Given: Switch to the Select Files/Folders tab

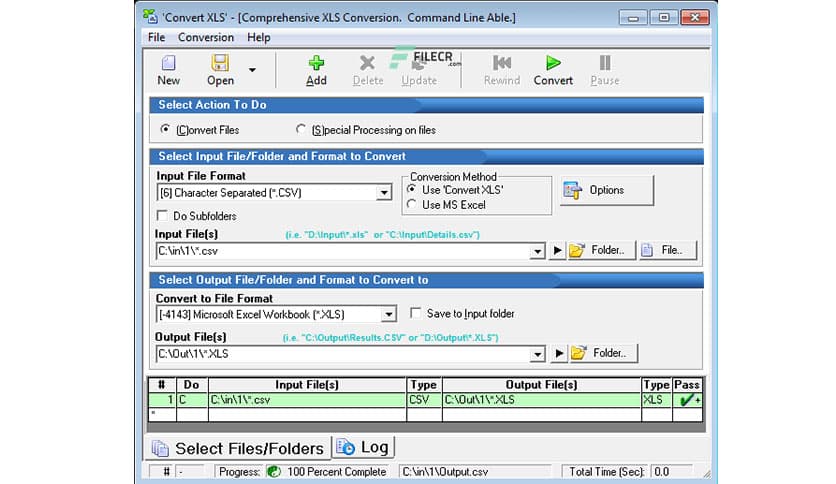Looking at the screenshot, I should click(238, 448).
